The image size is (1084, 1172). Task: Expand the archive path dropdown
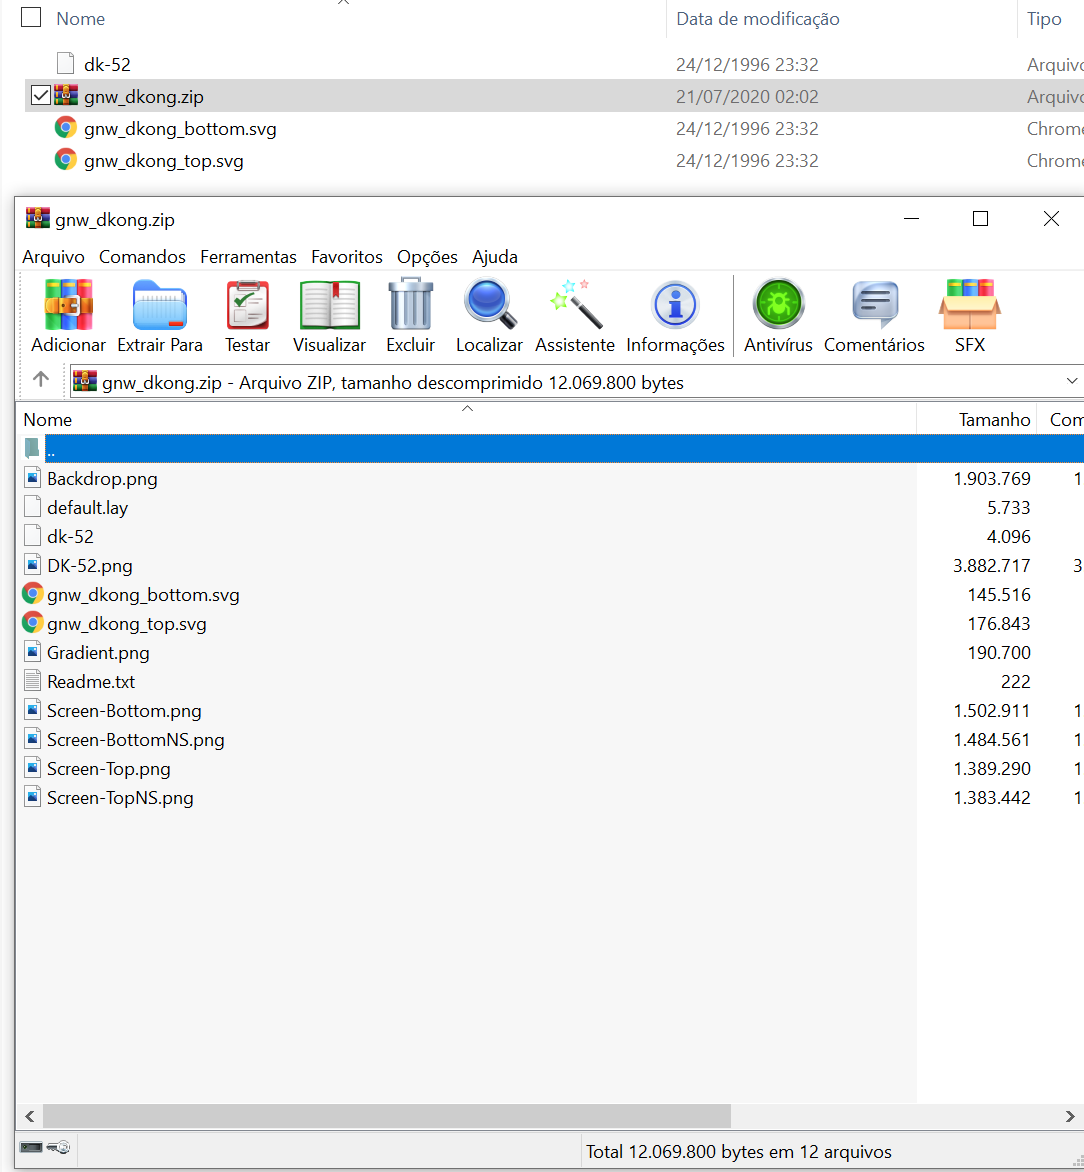(x=1071, y=381)
